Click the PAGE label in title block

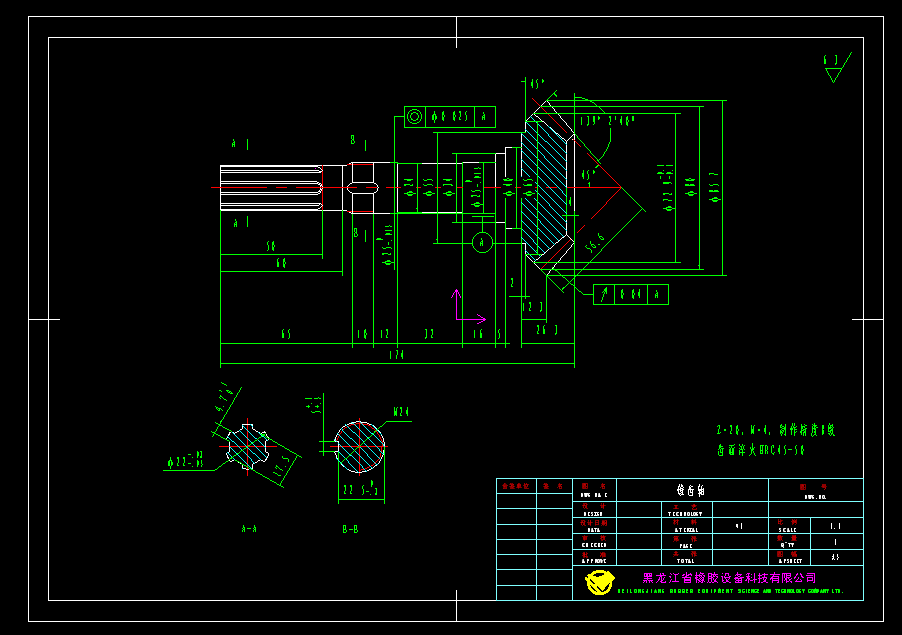pyautogui.click(x=686, y=545)
